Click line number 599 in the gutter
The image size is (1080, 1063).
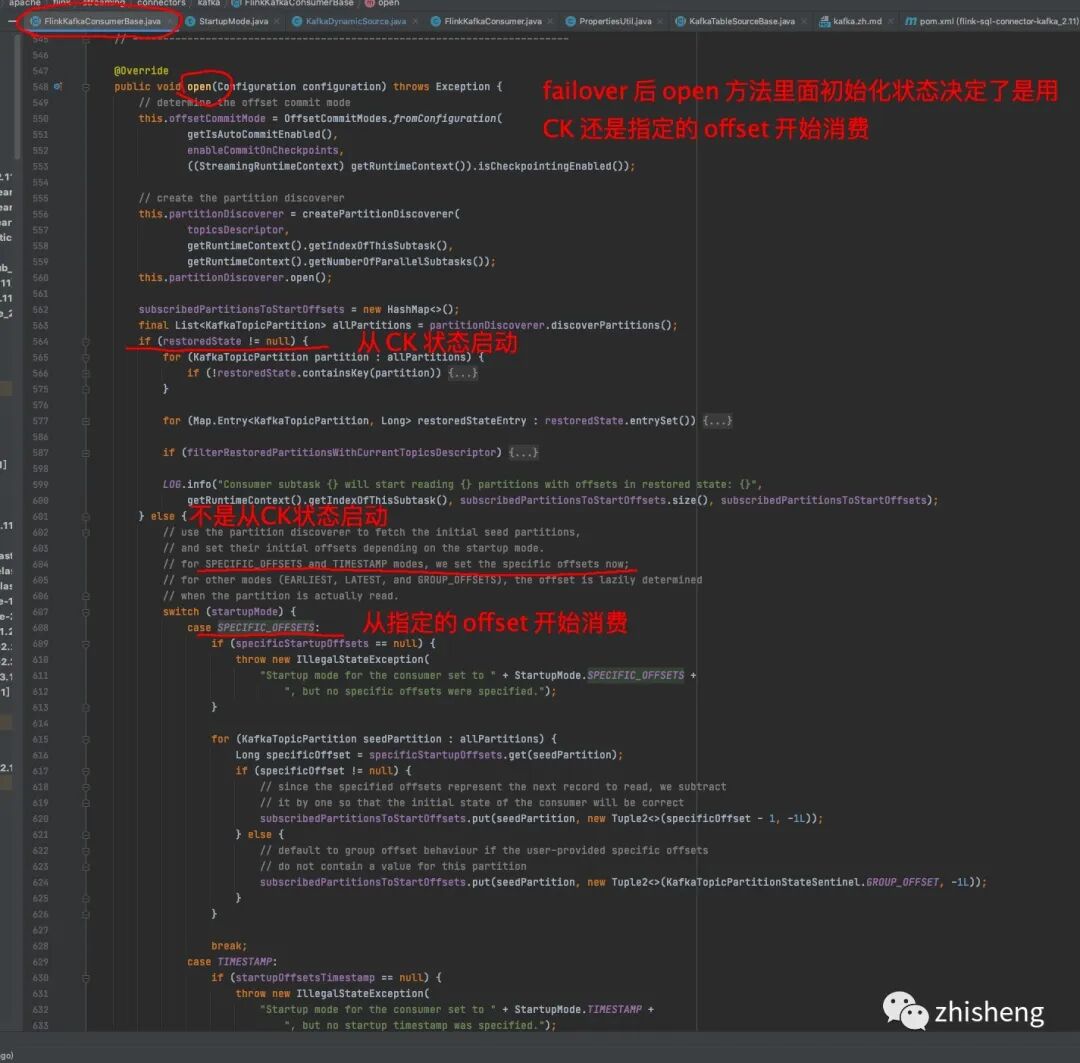(x=41, y=485)
